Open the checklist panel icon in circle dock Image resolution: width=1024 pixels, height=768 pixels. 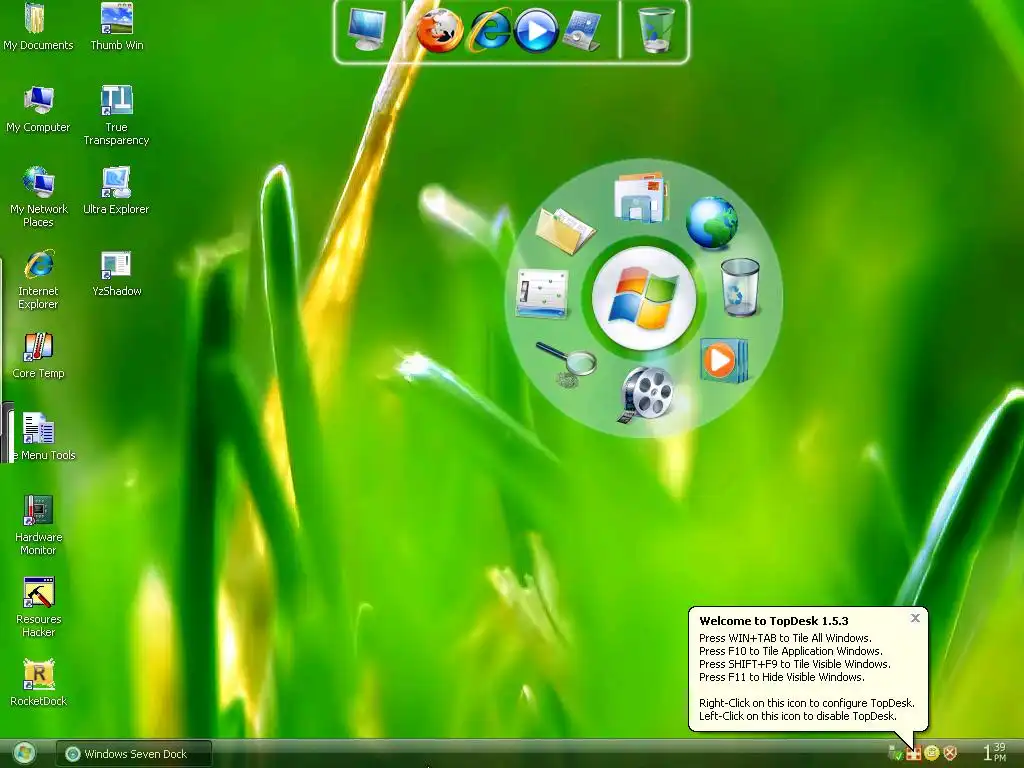[x=541, y=293]
